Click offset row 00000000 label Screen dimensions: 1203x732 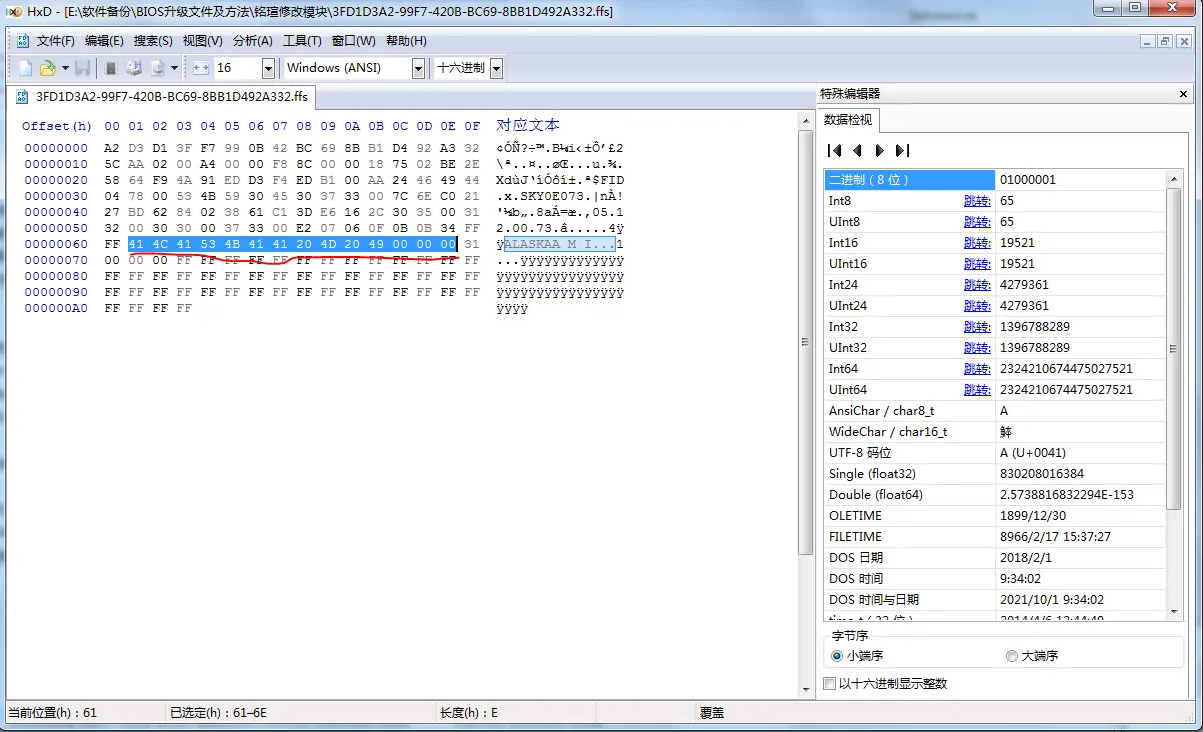coord(55,149)
